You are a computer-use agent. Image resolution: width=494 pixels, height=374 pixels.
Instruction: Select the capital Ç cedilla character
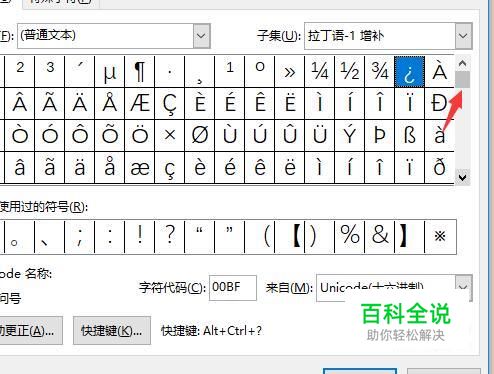pos(170,103)
